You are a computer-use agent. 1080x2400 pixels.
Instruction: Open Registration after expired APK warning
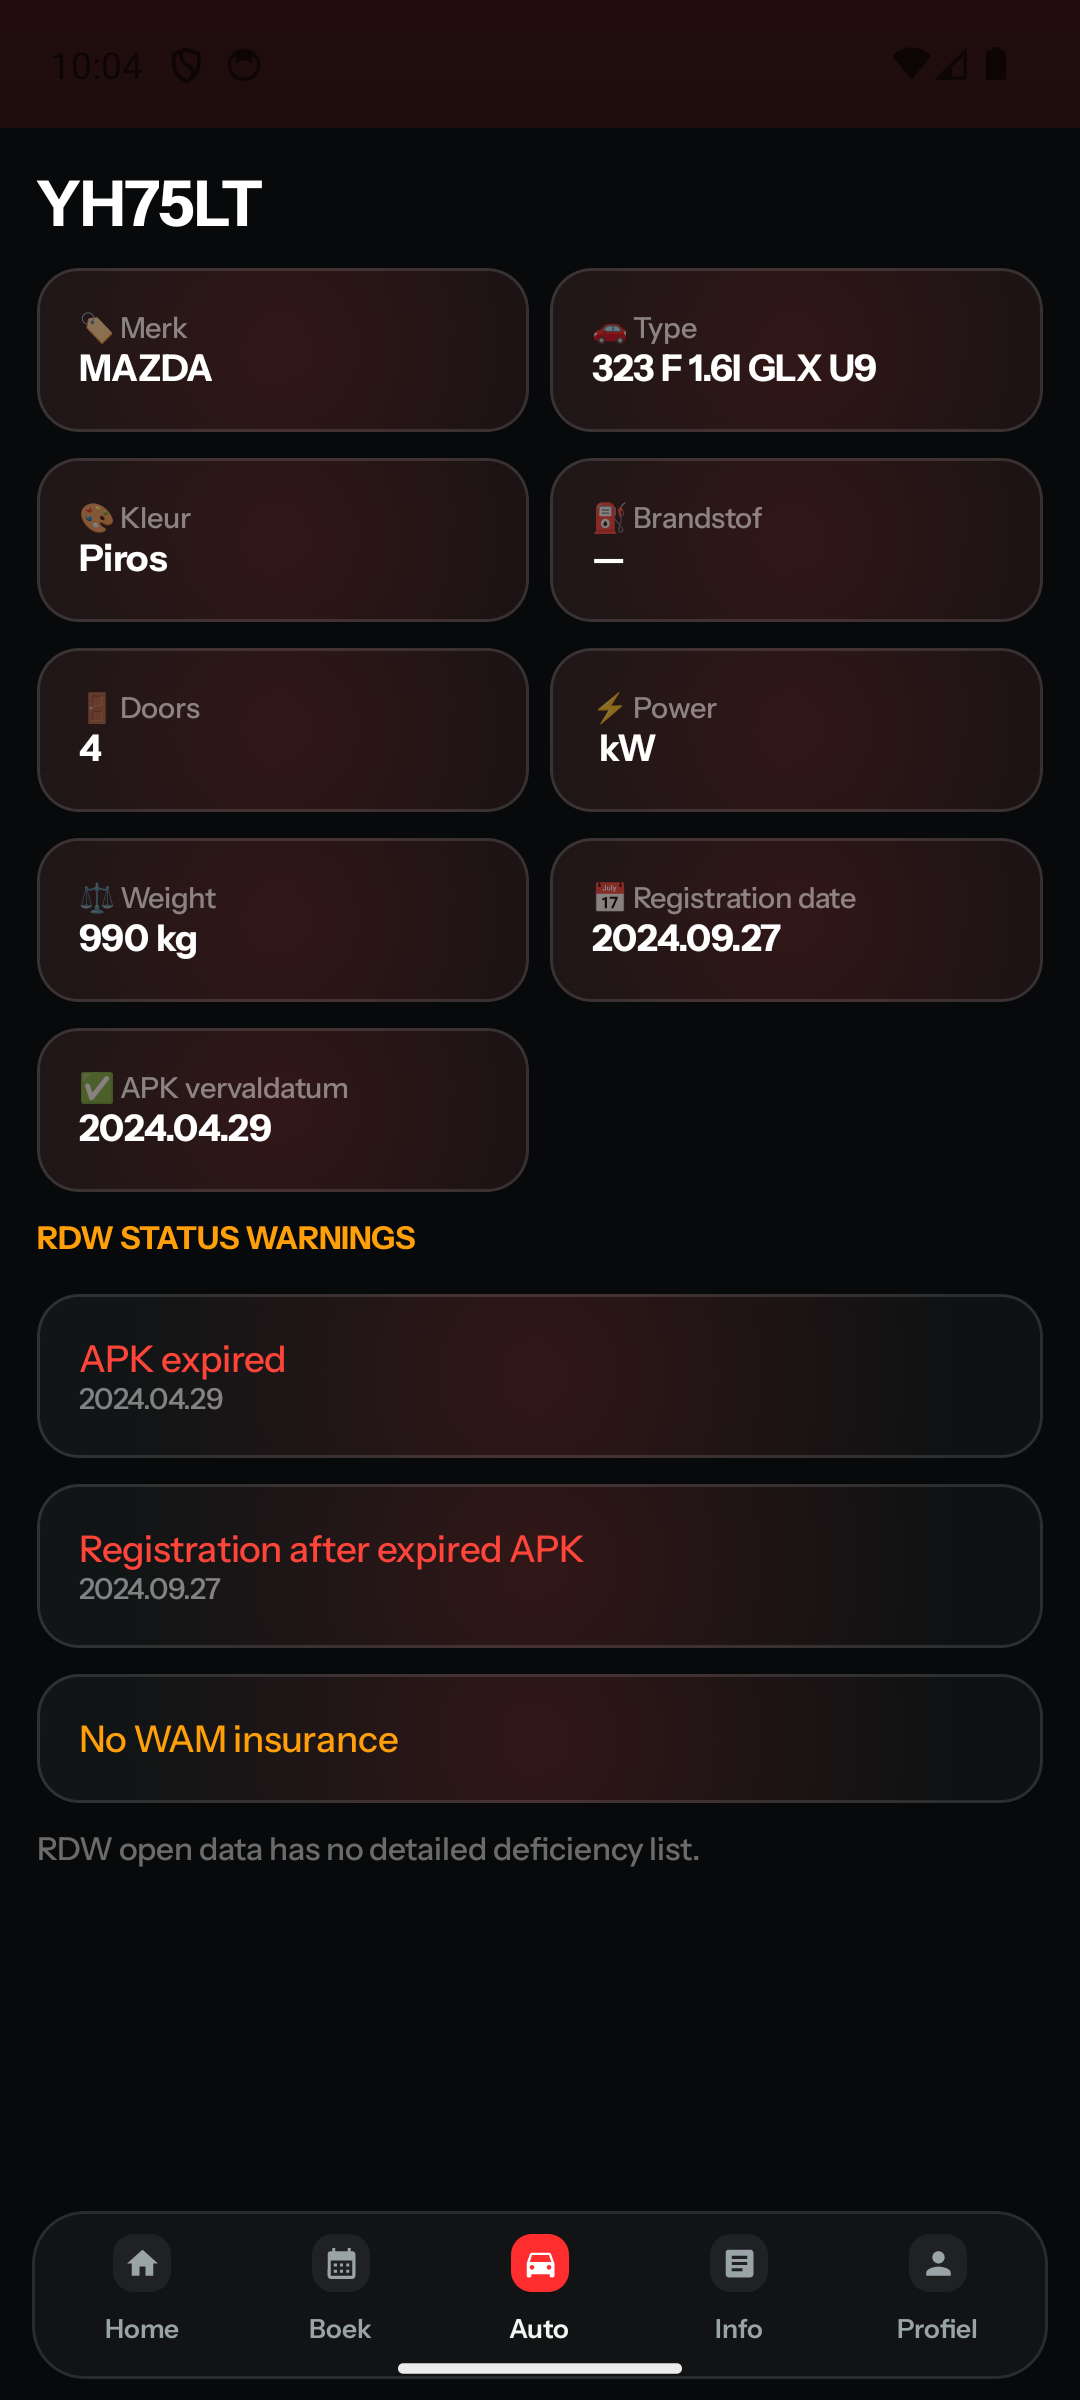coord(540,1566)
